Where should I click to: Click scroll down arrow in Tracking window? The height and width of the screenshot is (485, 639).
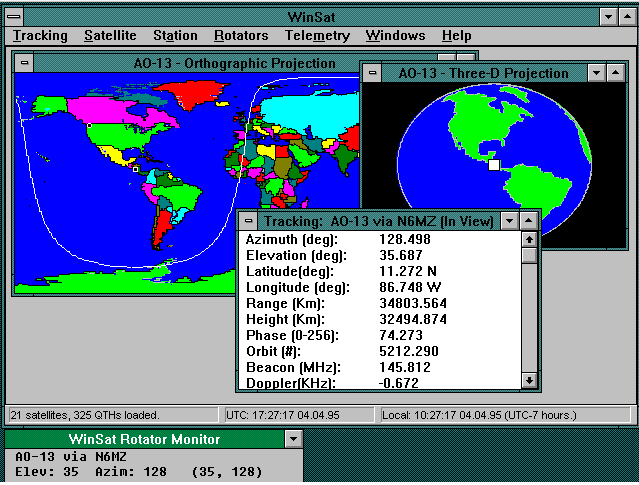pyautogui.click(x=529, y=381)
